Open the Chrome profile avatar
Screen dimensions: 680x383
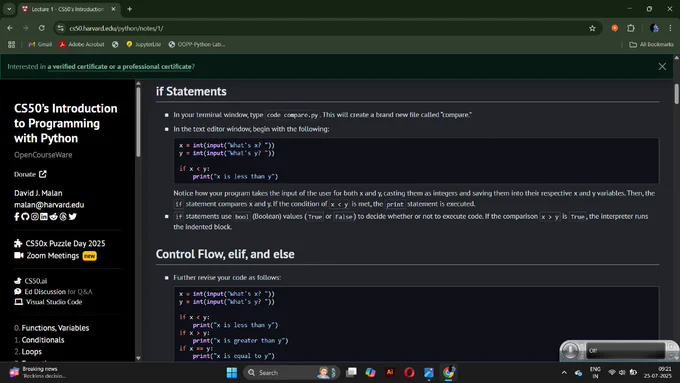pyautogui.click(x=654, y=28)
